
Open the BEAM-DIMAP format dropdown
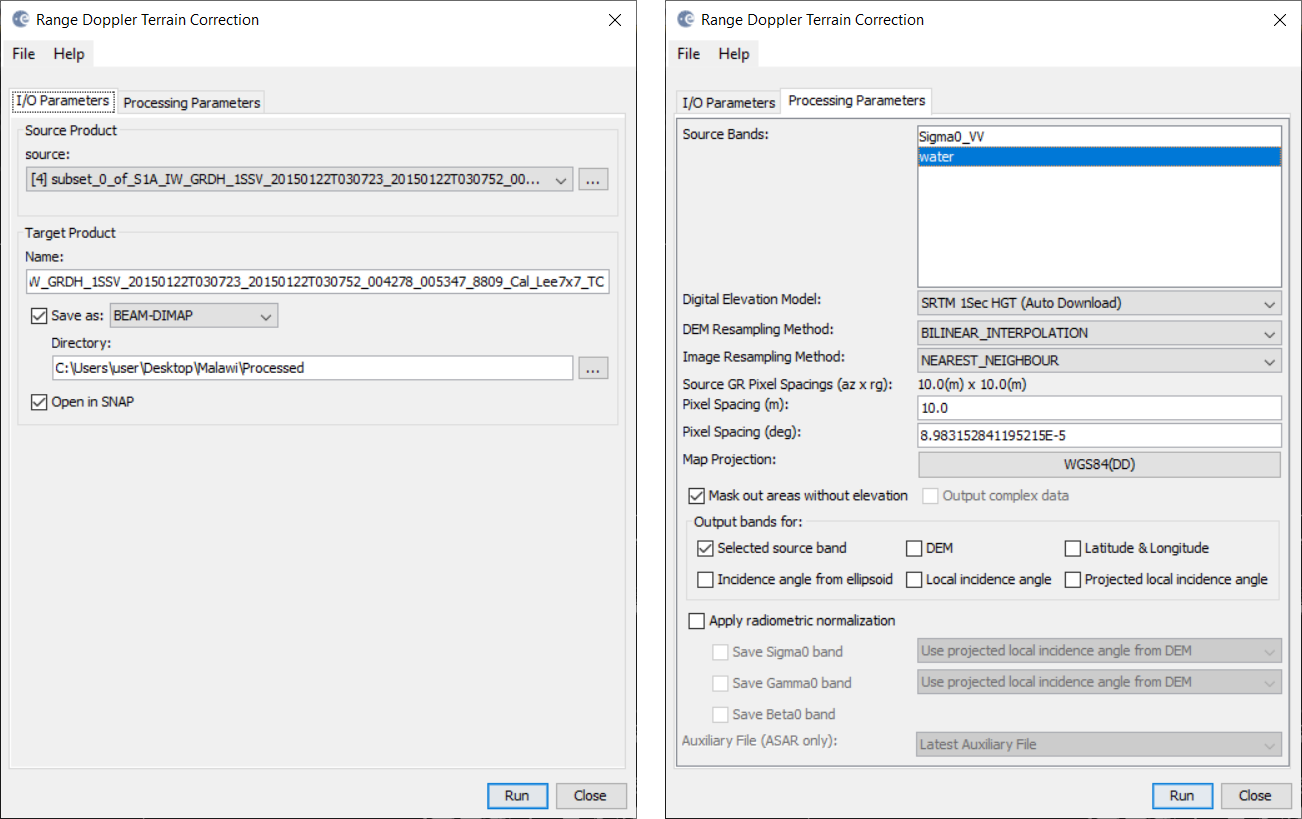pyautogui.click(x=194, y=316)
